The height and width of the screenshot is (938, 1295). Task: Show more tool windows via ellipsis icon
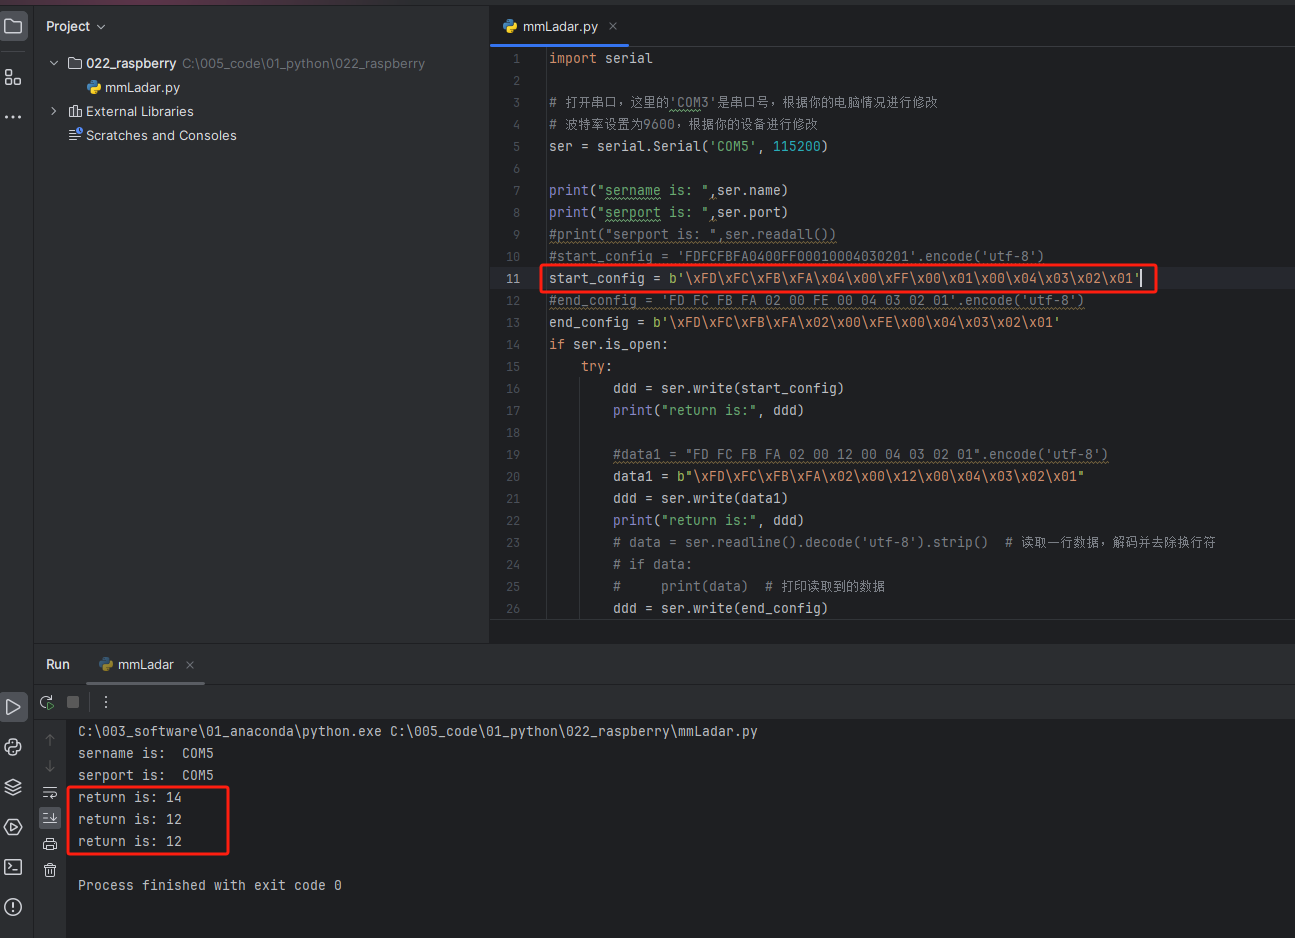point(13,117)
